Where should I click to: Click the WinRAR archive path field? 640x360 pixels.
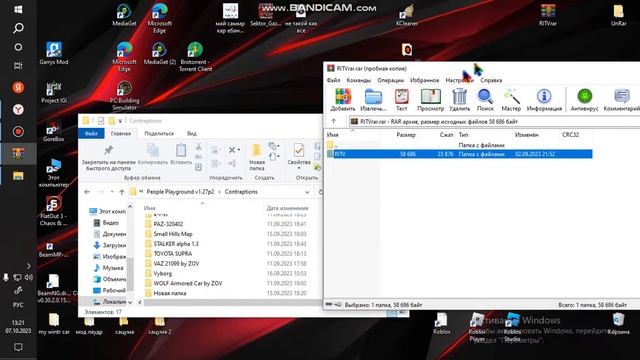pos(495,121)
